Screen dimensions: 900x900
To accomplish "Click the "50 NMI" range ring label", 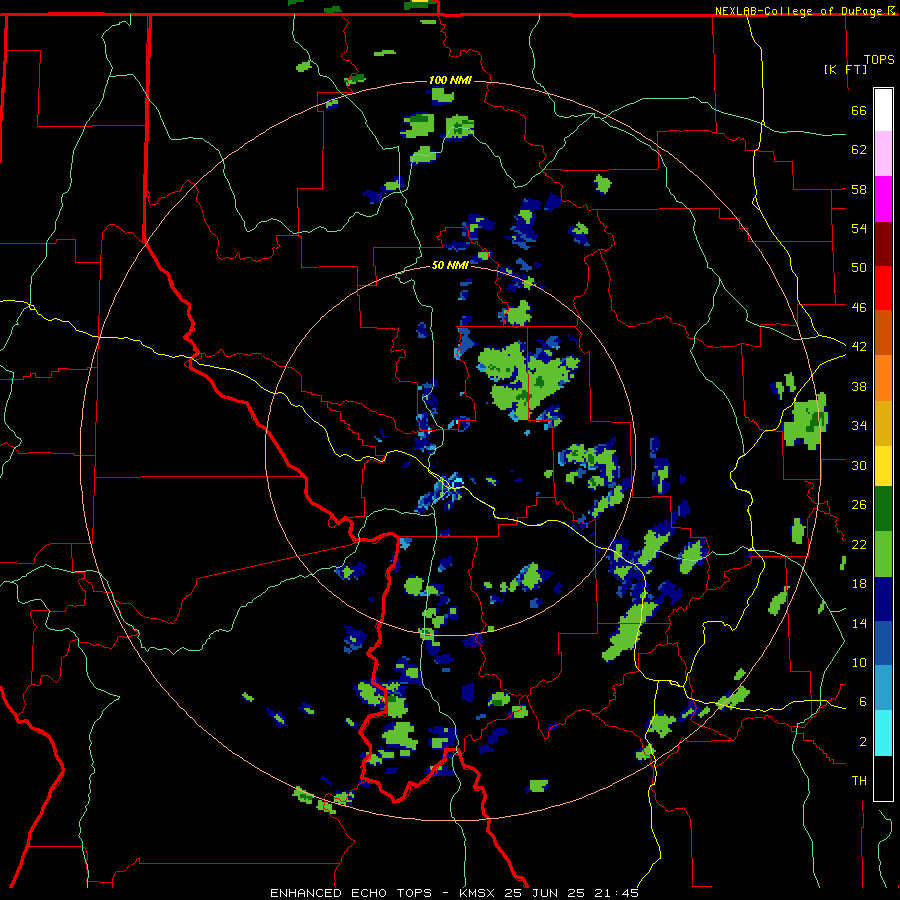I will 451,265.
